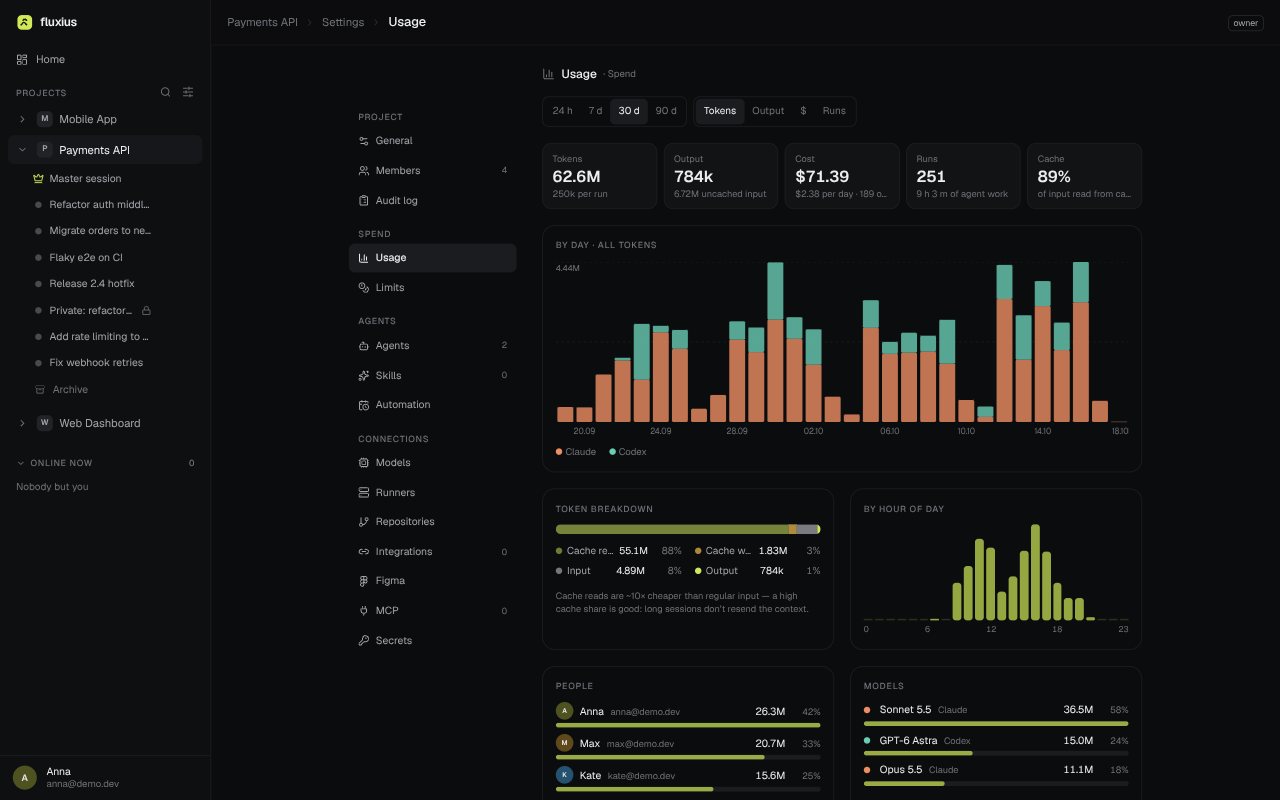
Task: Expand the Web Dashboard project
Action: click(x=22, y=424)
